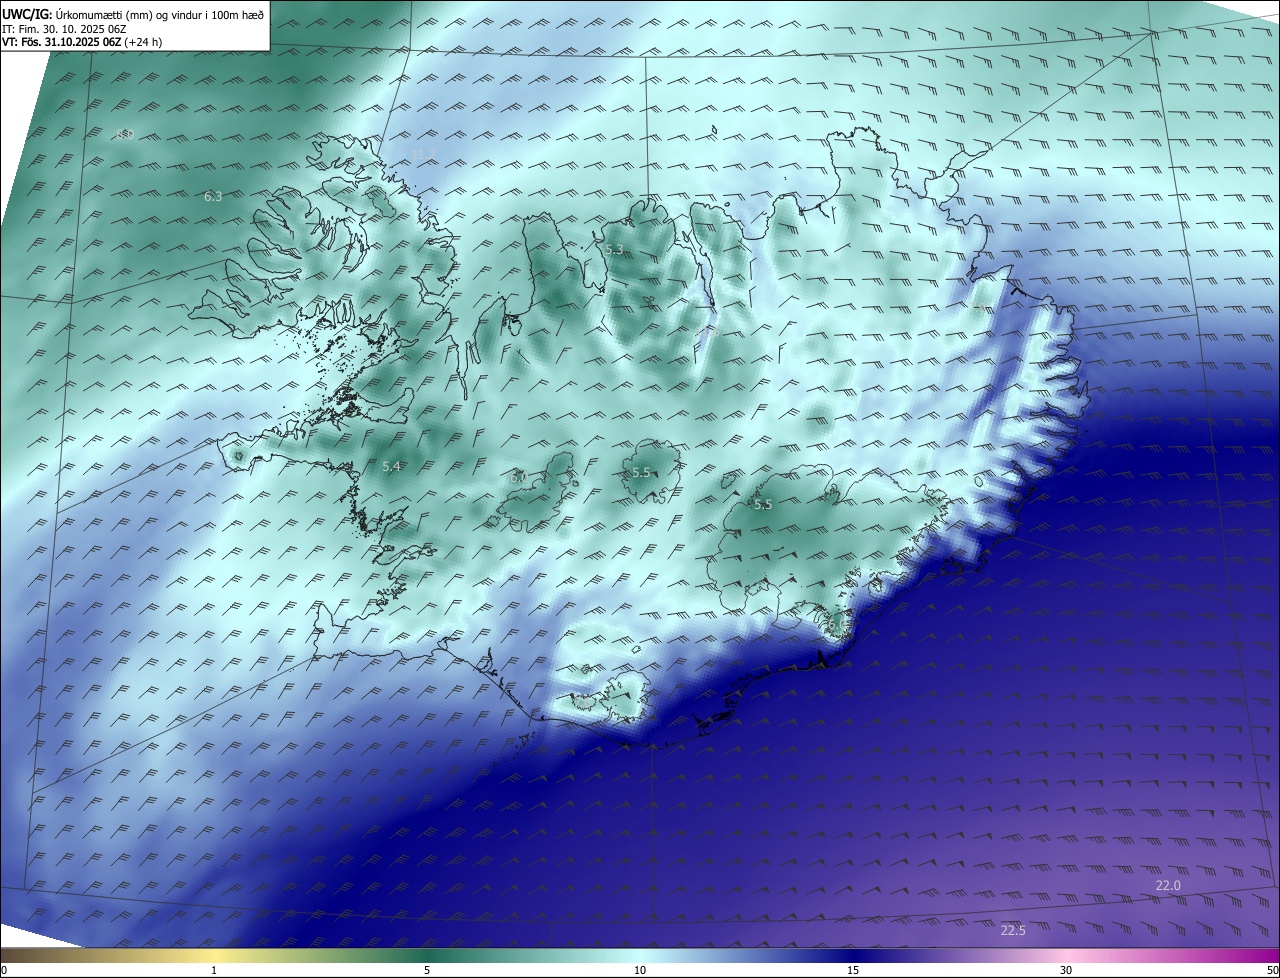Click the 22.5 value label on the map
This screenshot has width=1280, height=978.
pyautogui.click(x=1013, y=931)
